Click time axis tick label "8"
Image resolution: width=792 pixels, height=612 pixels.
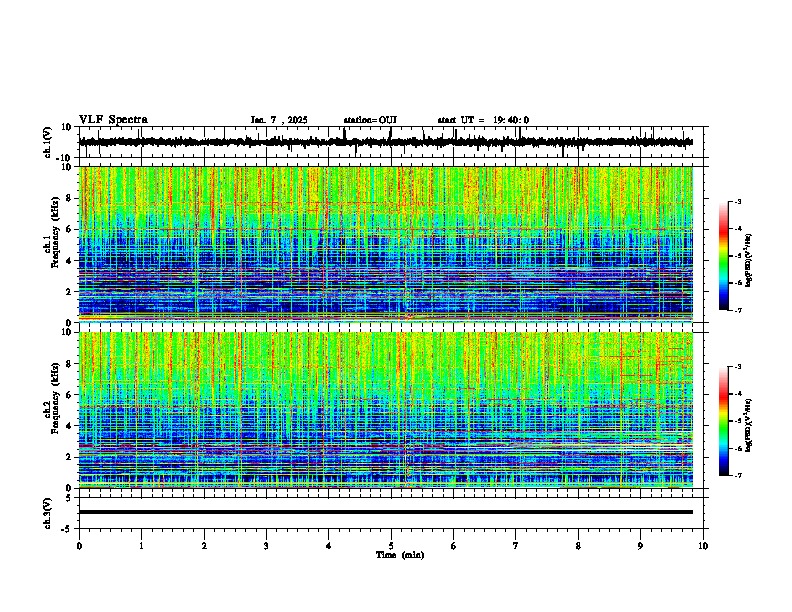(578, 546)
